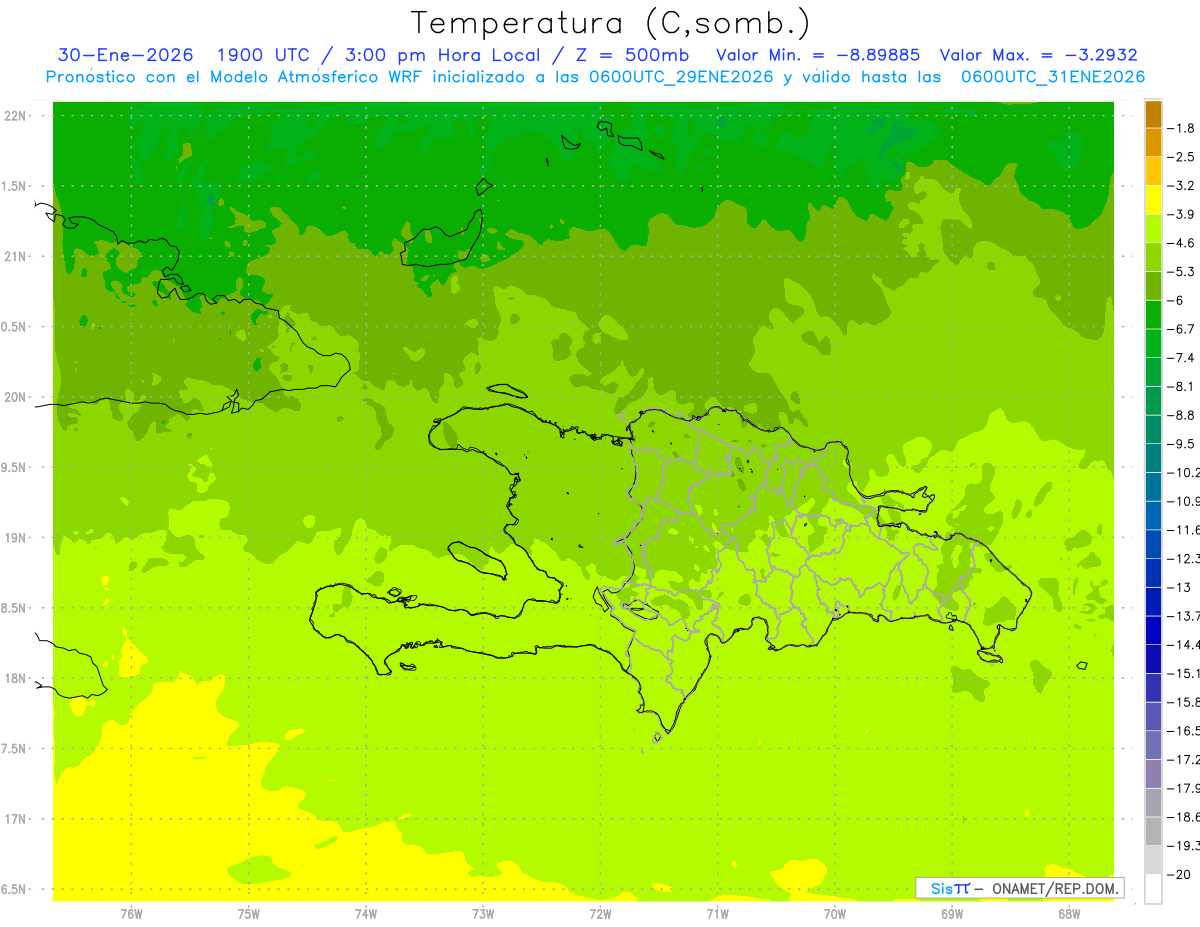Click the 68W longitude axis label
The width and height of the screenshot is (1200, 927).
tap(1069, 914)
